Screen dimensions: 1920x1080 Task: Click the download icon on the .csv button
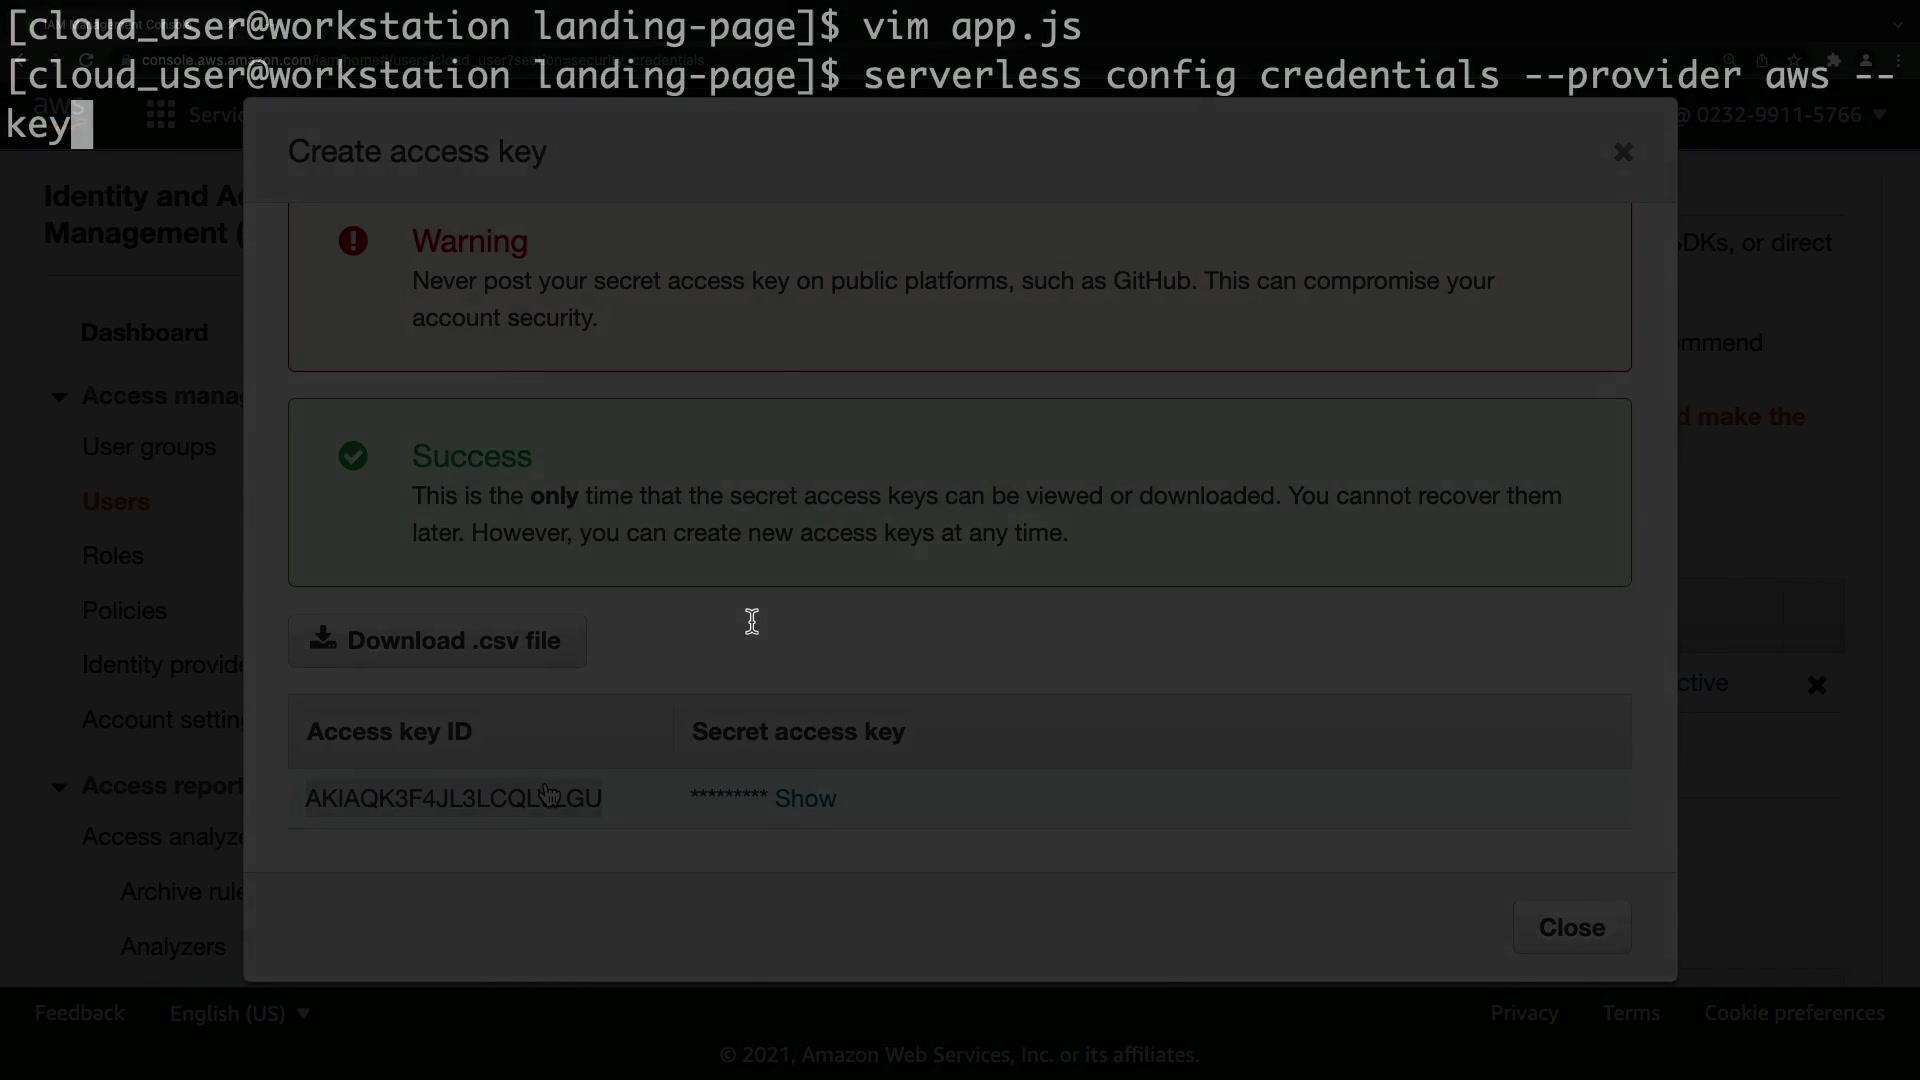click(x=322, y=639)
